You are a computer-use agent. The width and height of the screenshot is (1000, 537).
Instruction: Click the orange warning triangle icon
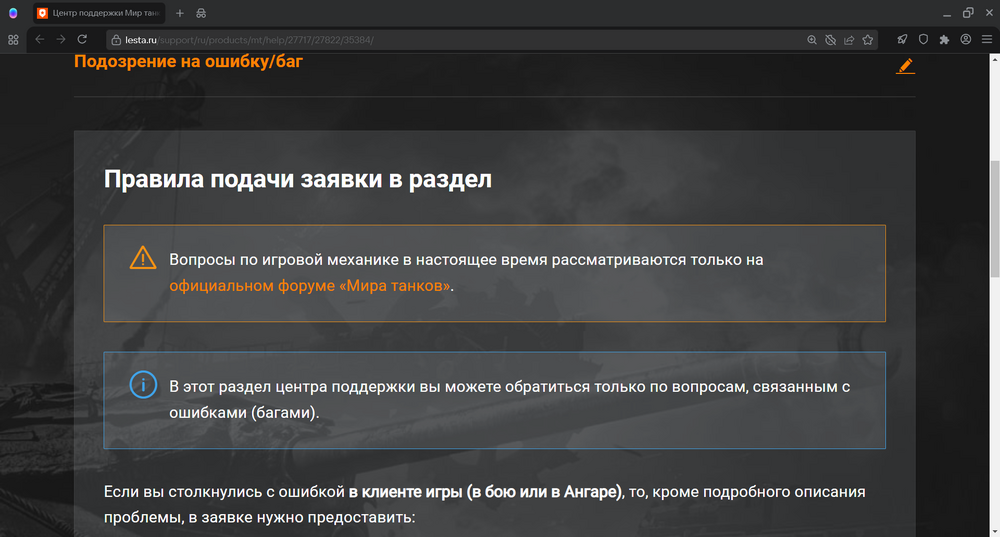[143, 258]
